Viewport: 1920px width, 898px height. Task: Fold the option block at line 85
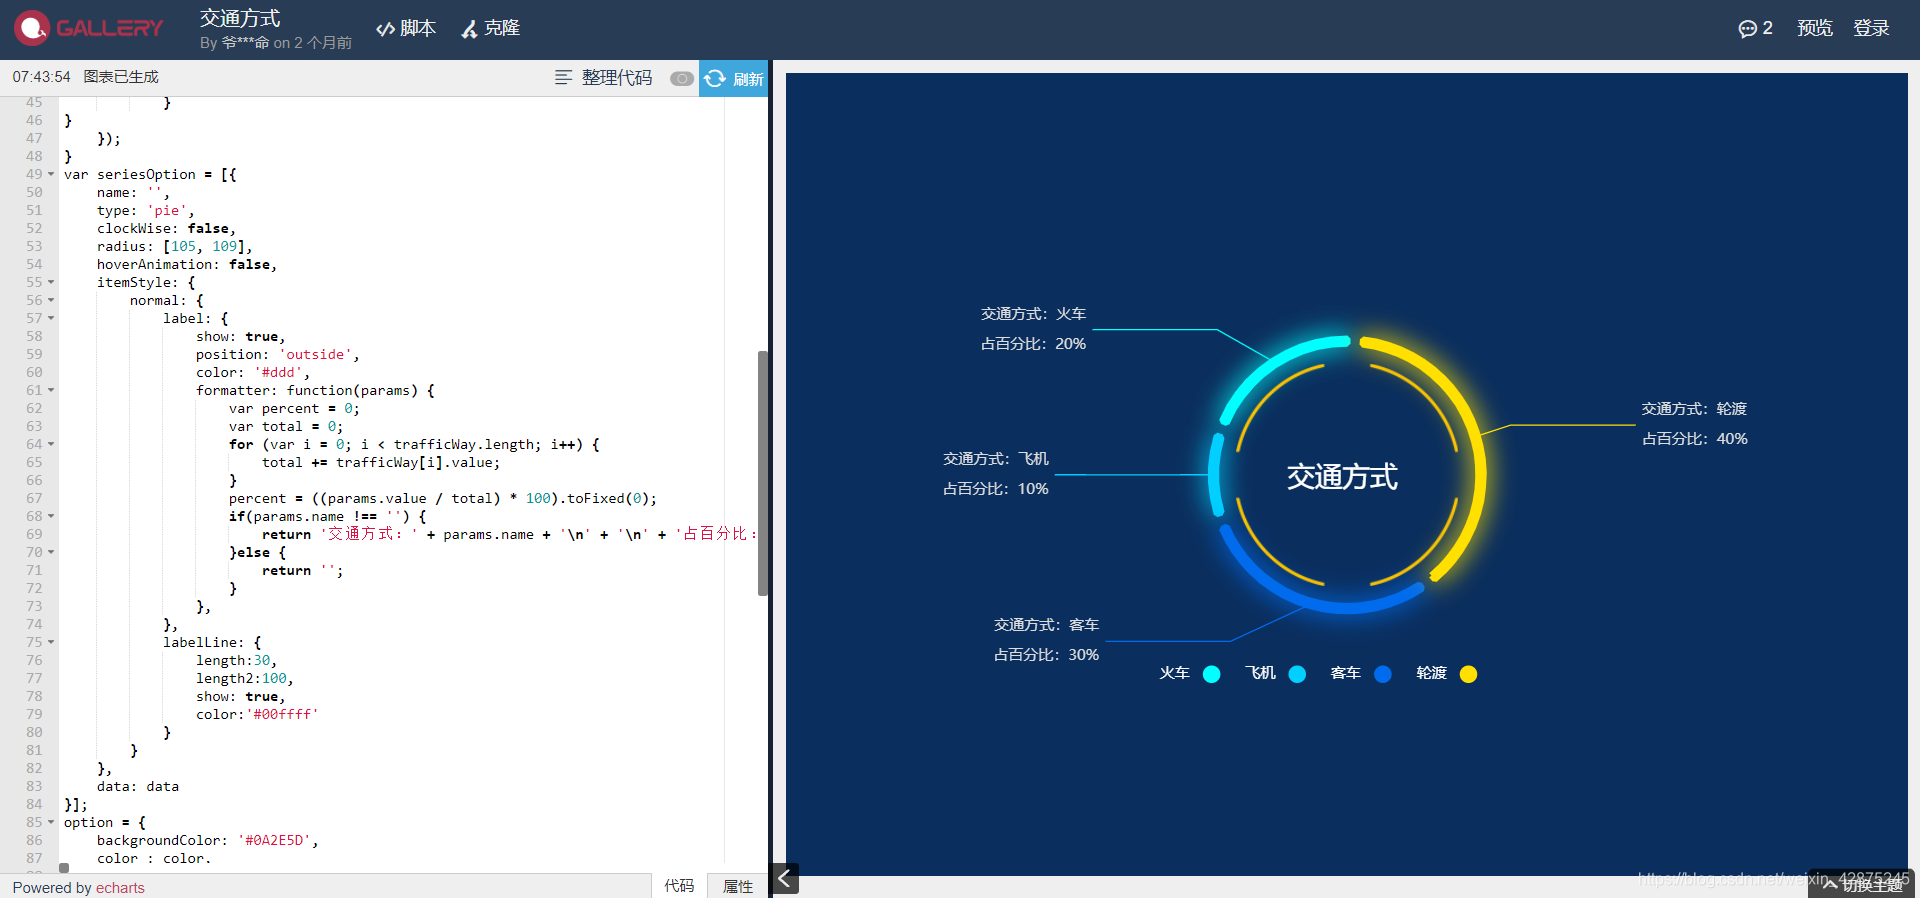click(x=51, y=822)
